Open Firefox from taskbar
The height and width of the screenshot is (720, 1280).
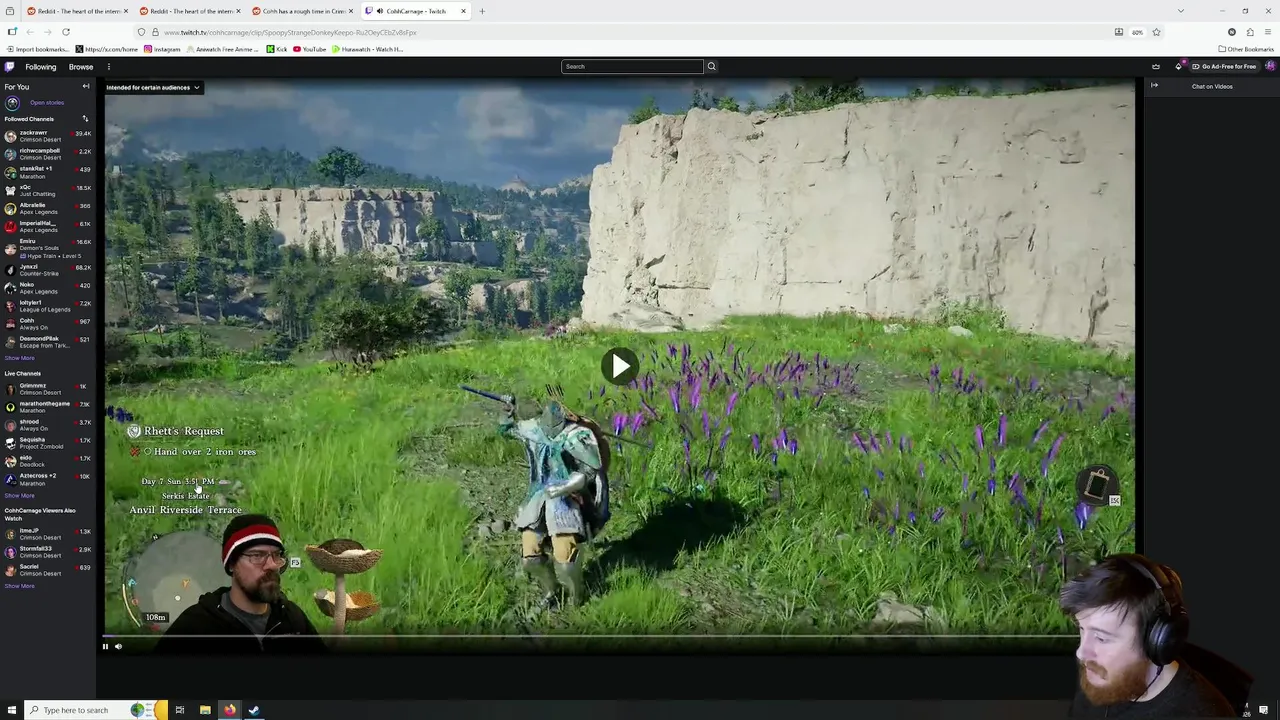pyautogui.click(x=230, y=710)
